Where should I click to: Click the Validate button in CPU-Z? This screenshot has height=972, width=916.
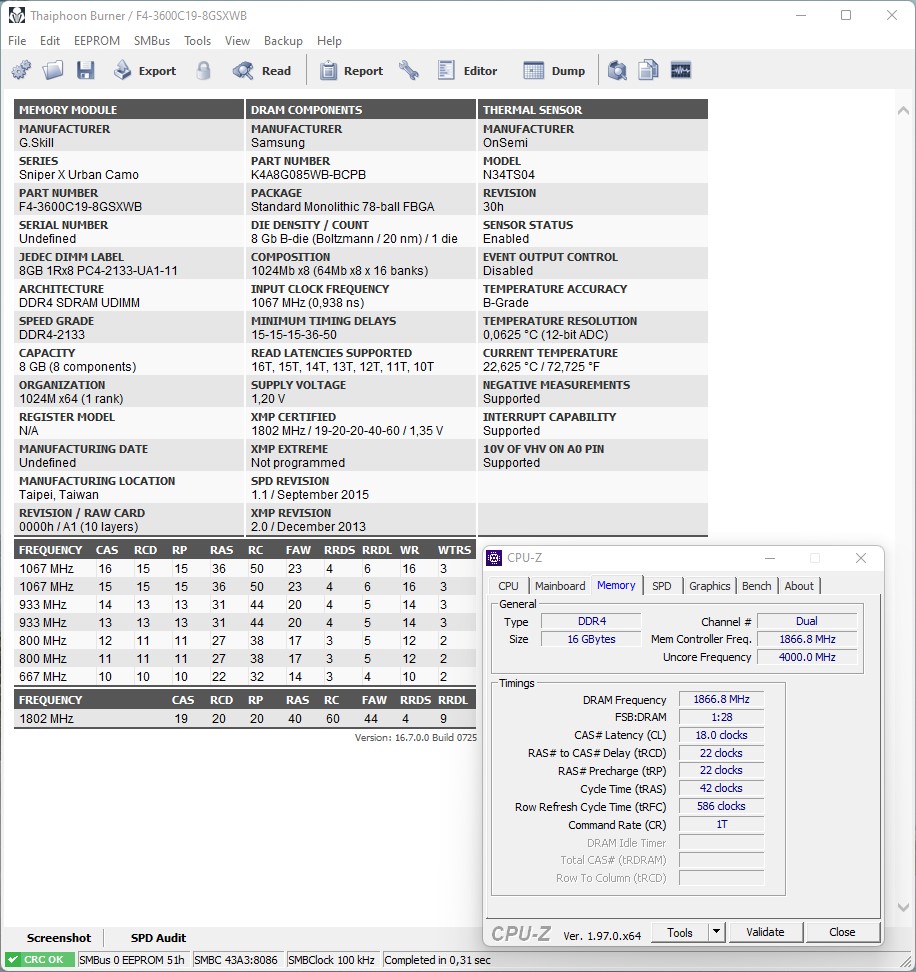[x=765, y=932]
